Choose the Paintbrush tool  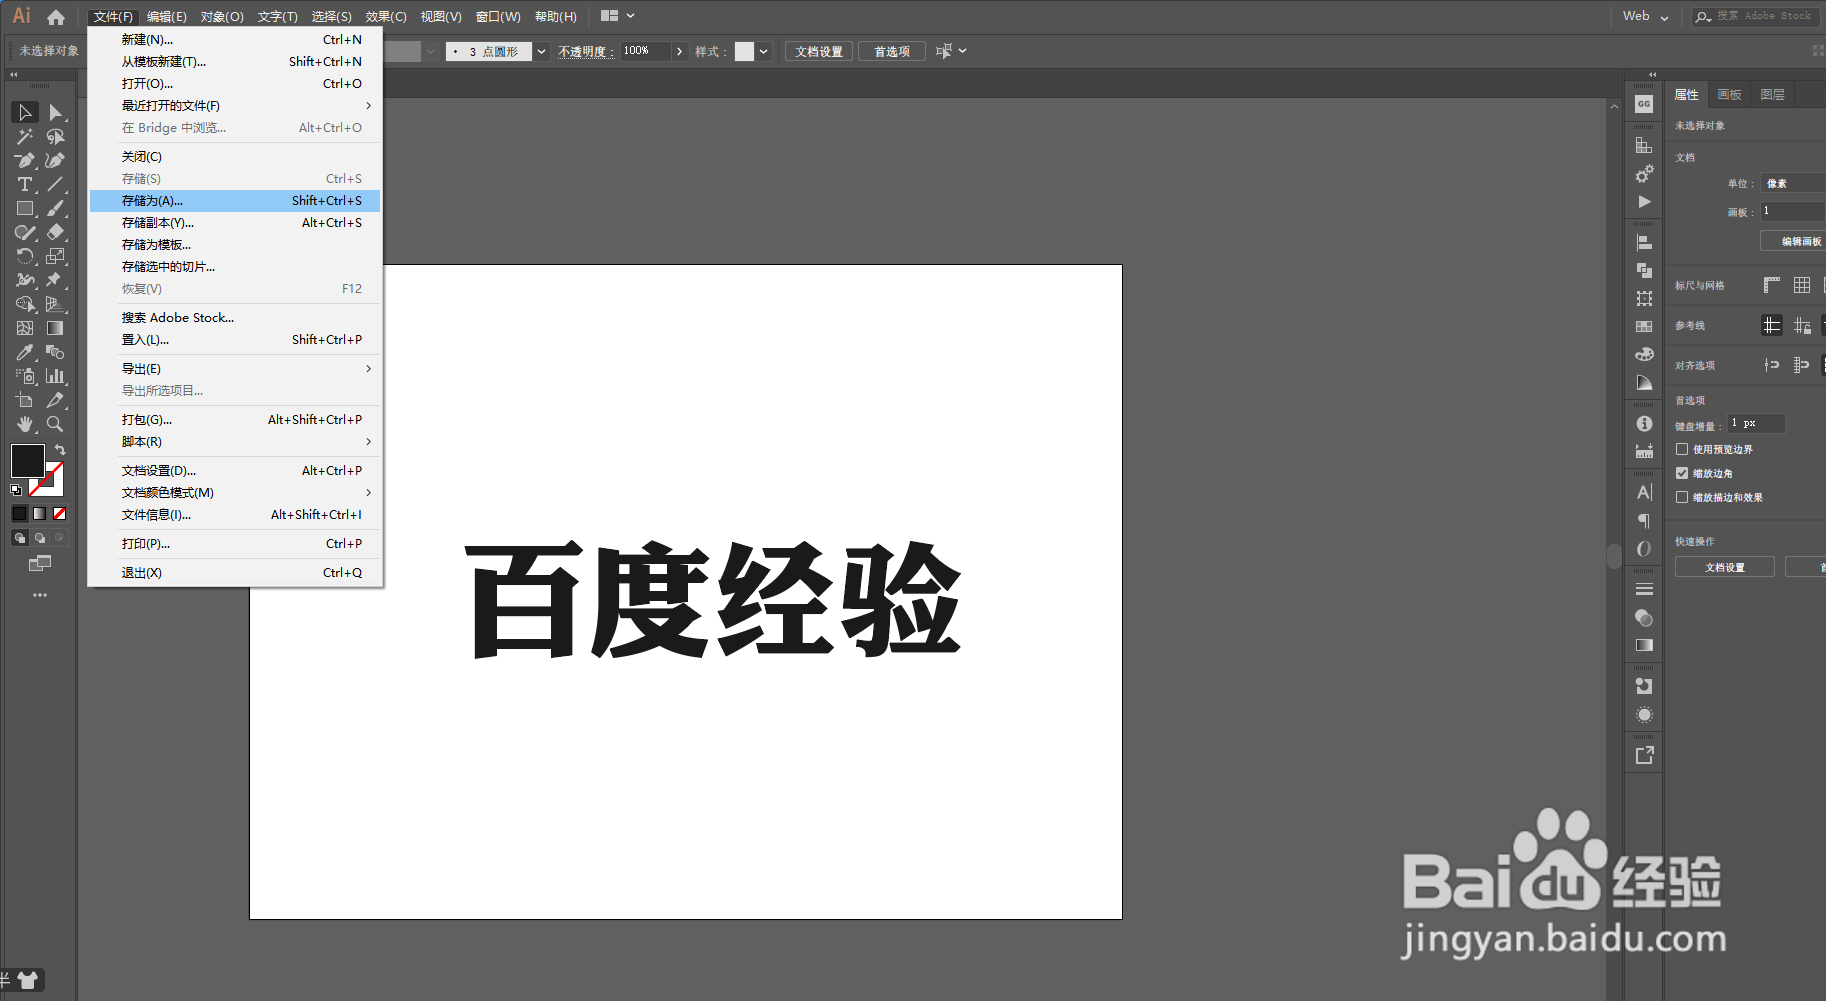coord(56,207)
